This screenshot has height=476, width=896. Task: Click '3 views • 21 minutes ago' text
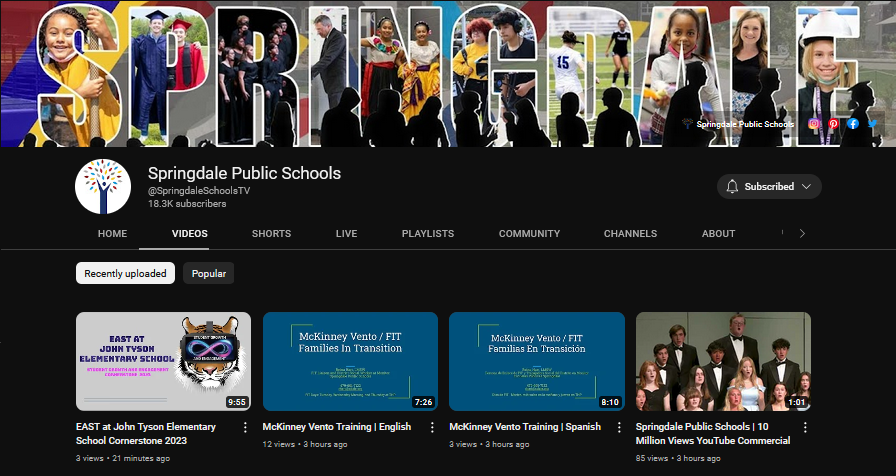(x=123, y=458)
